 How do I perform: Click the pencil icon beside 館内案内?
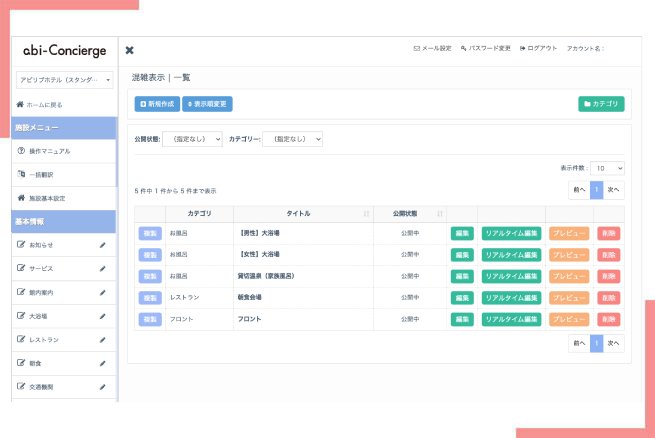[x=103, y=292]
